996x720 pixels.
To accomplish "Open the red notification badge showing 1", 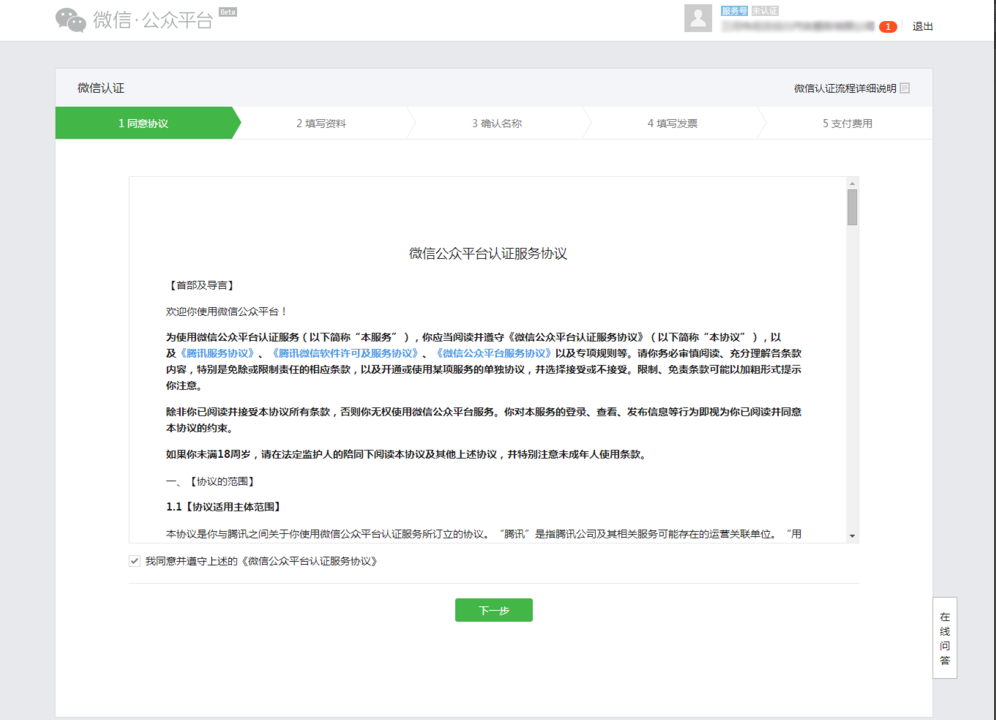I will point(887,27).
